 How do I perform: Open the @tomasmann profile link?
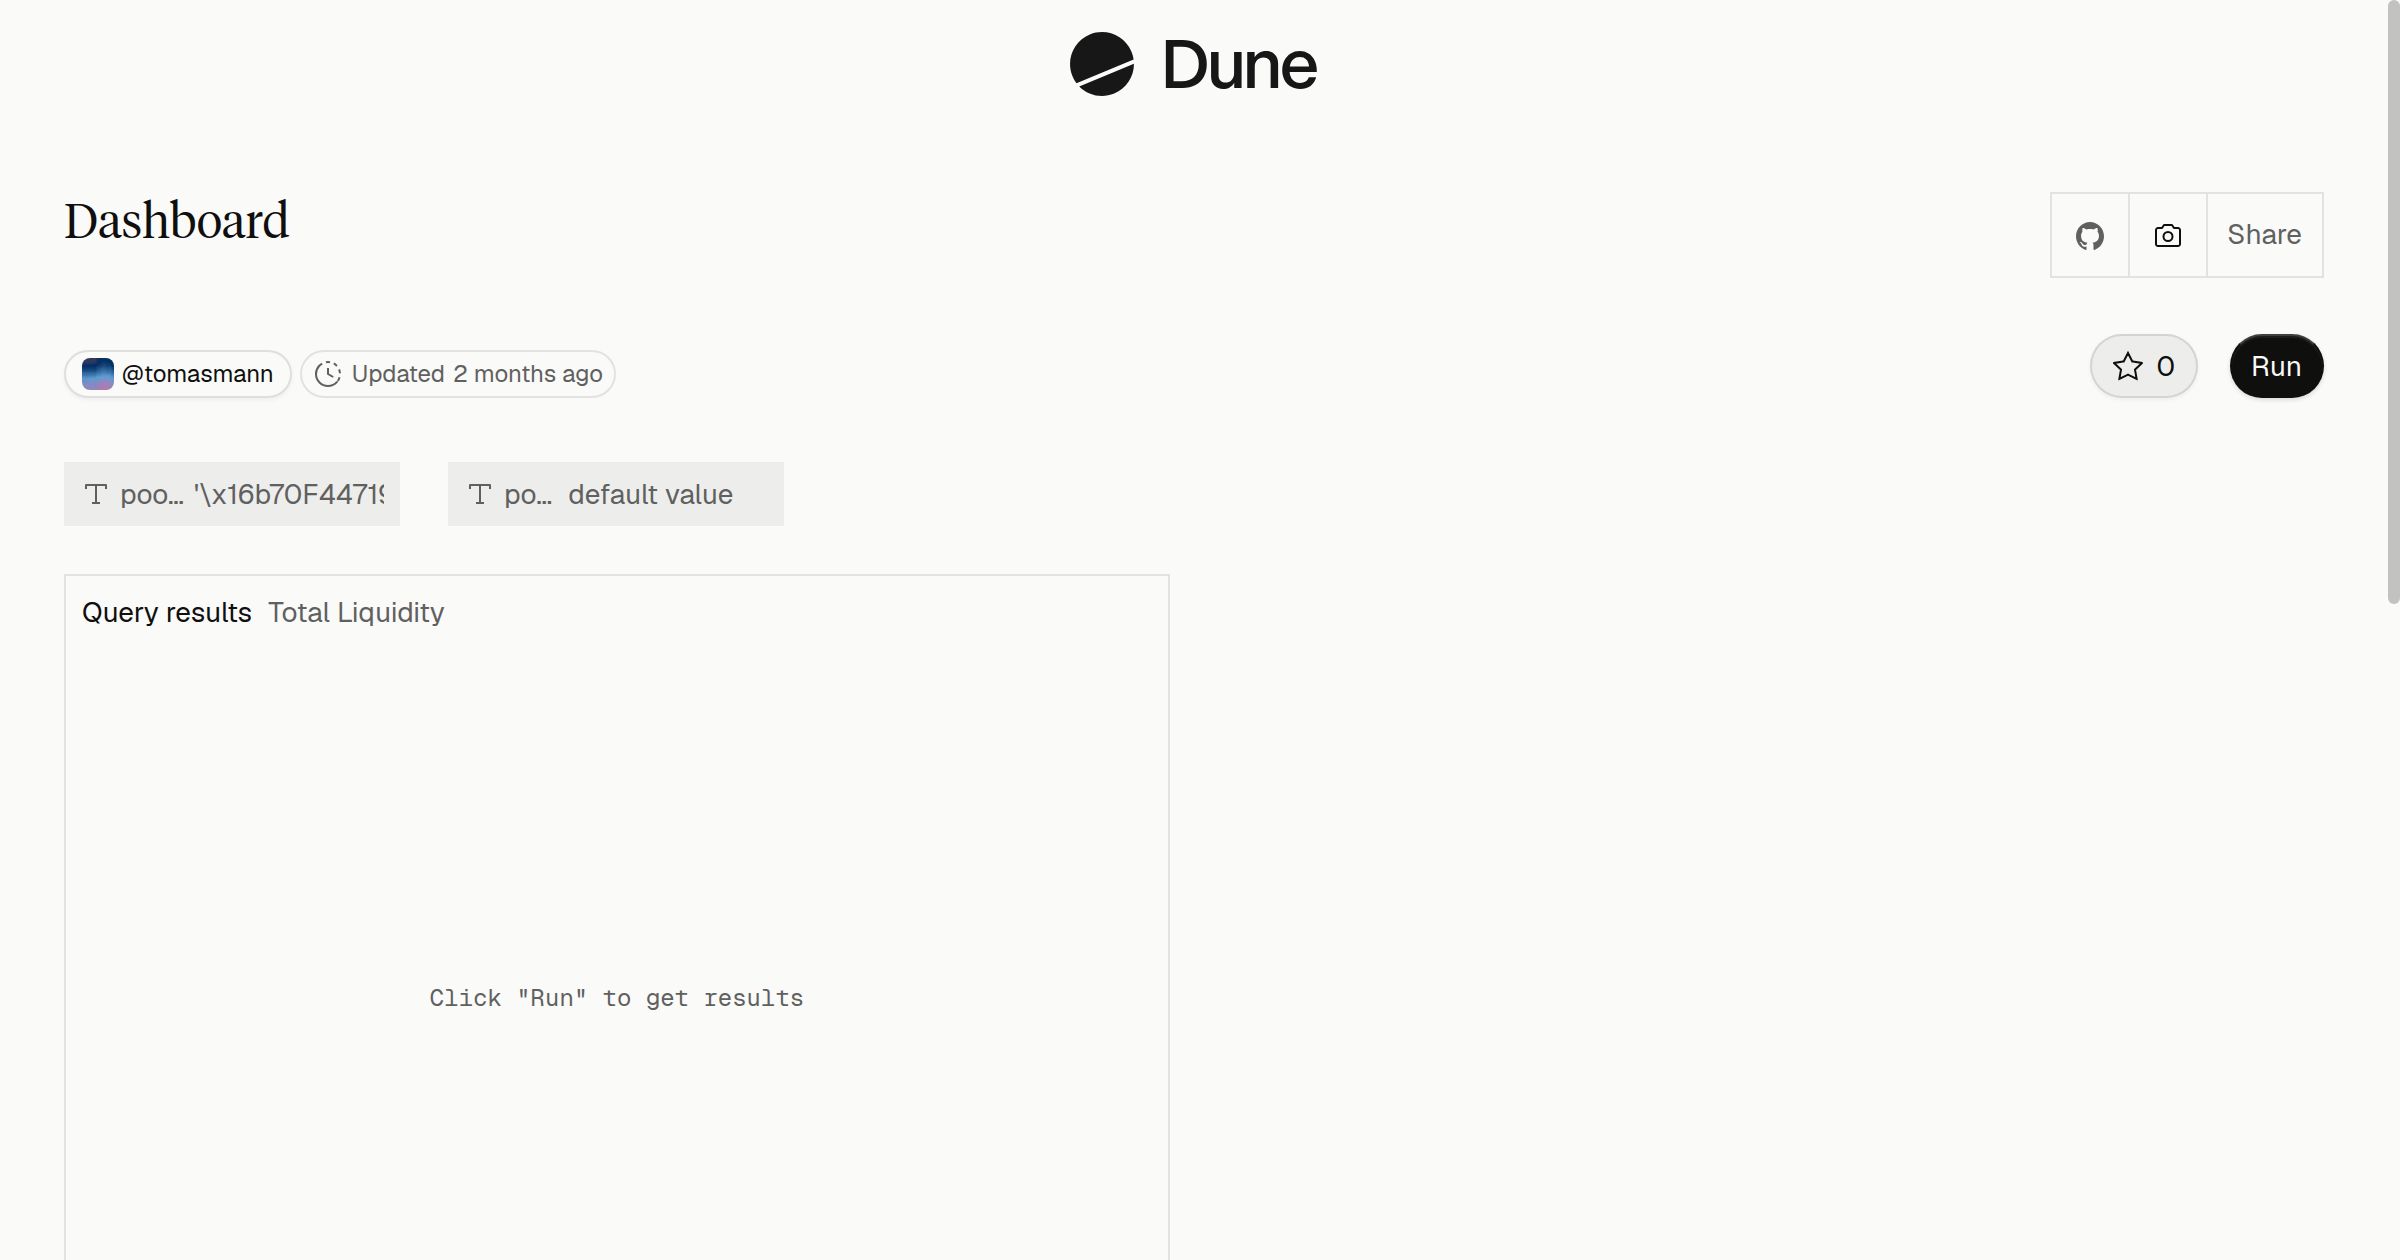(x=178, y=374)
